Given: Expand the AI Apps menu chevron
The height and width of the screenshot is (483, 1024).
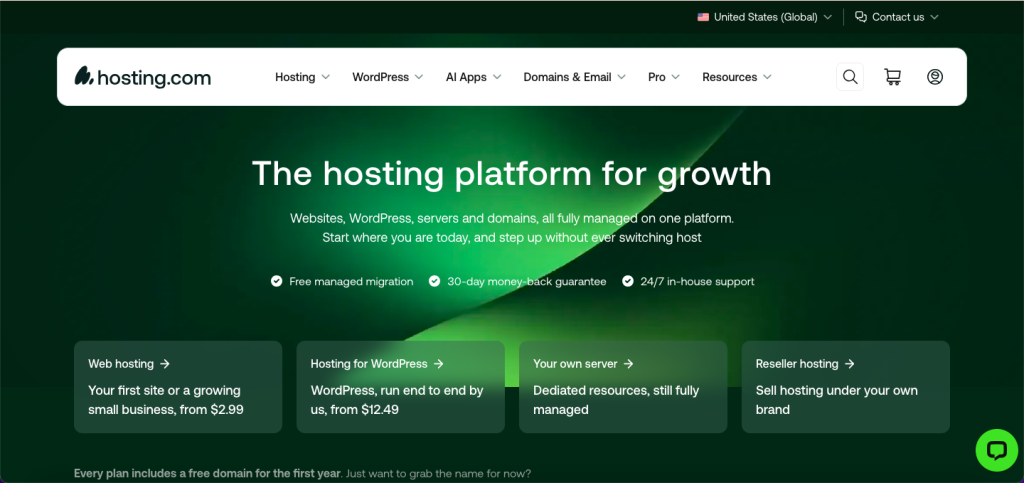Looking at the screenshot, I should [x=497, y=77].
